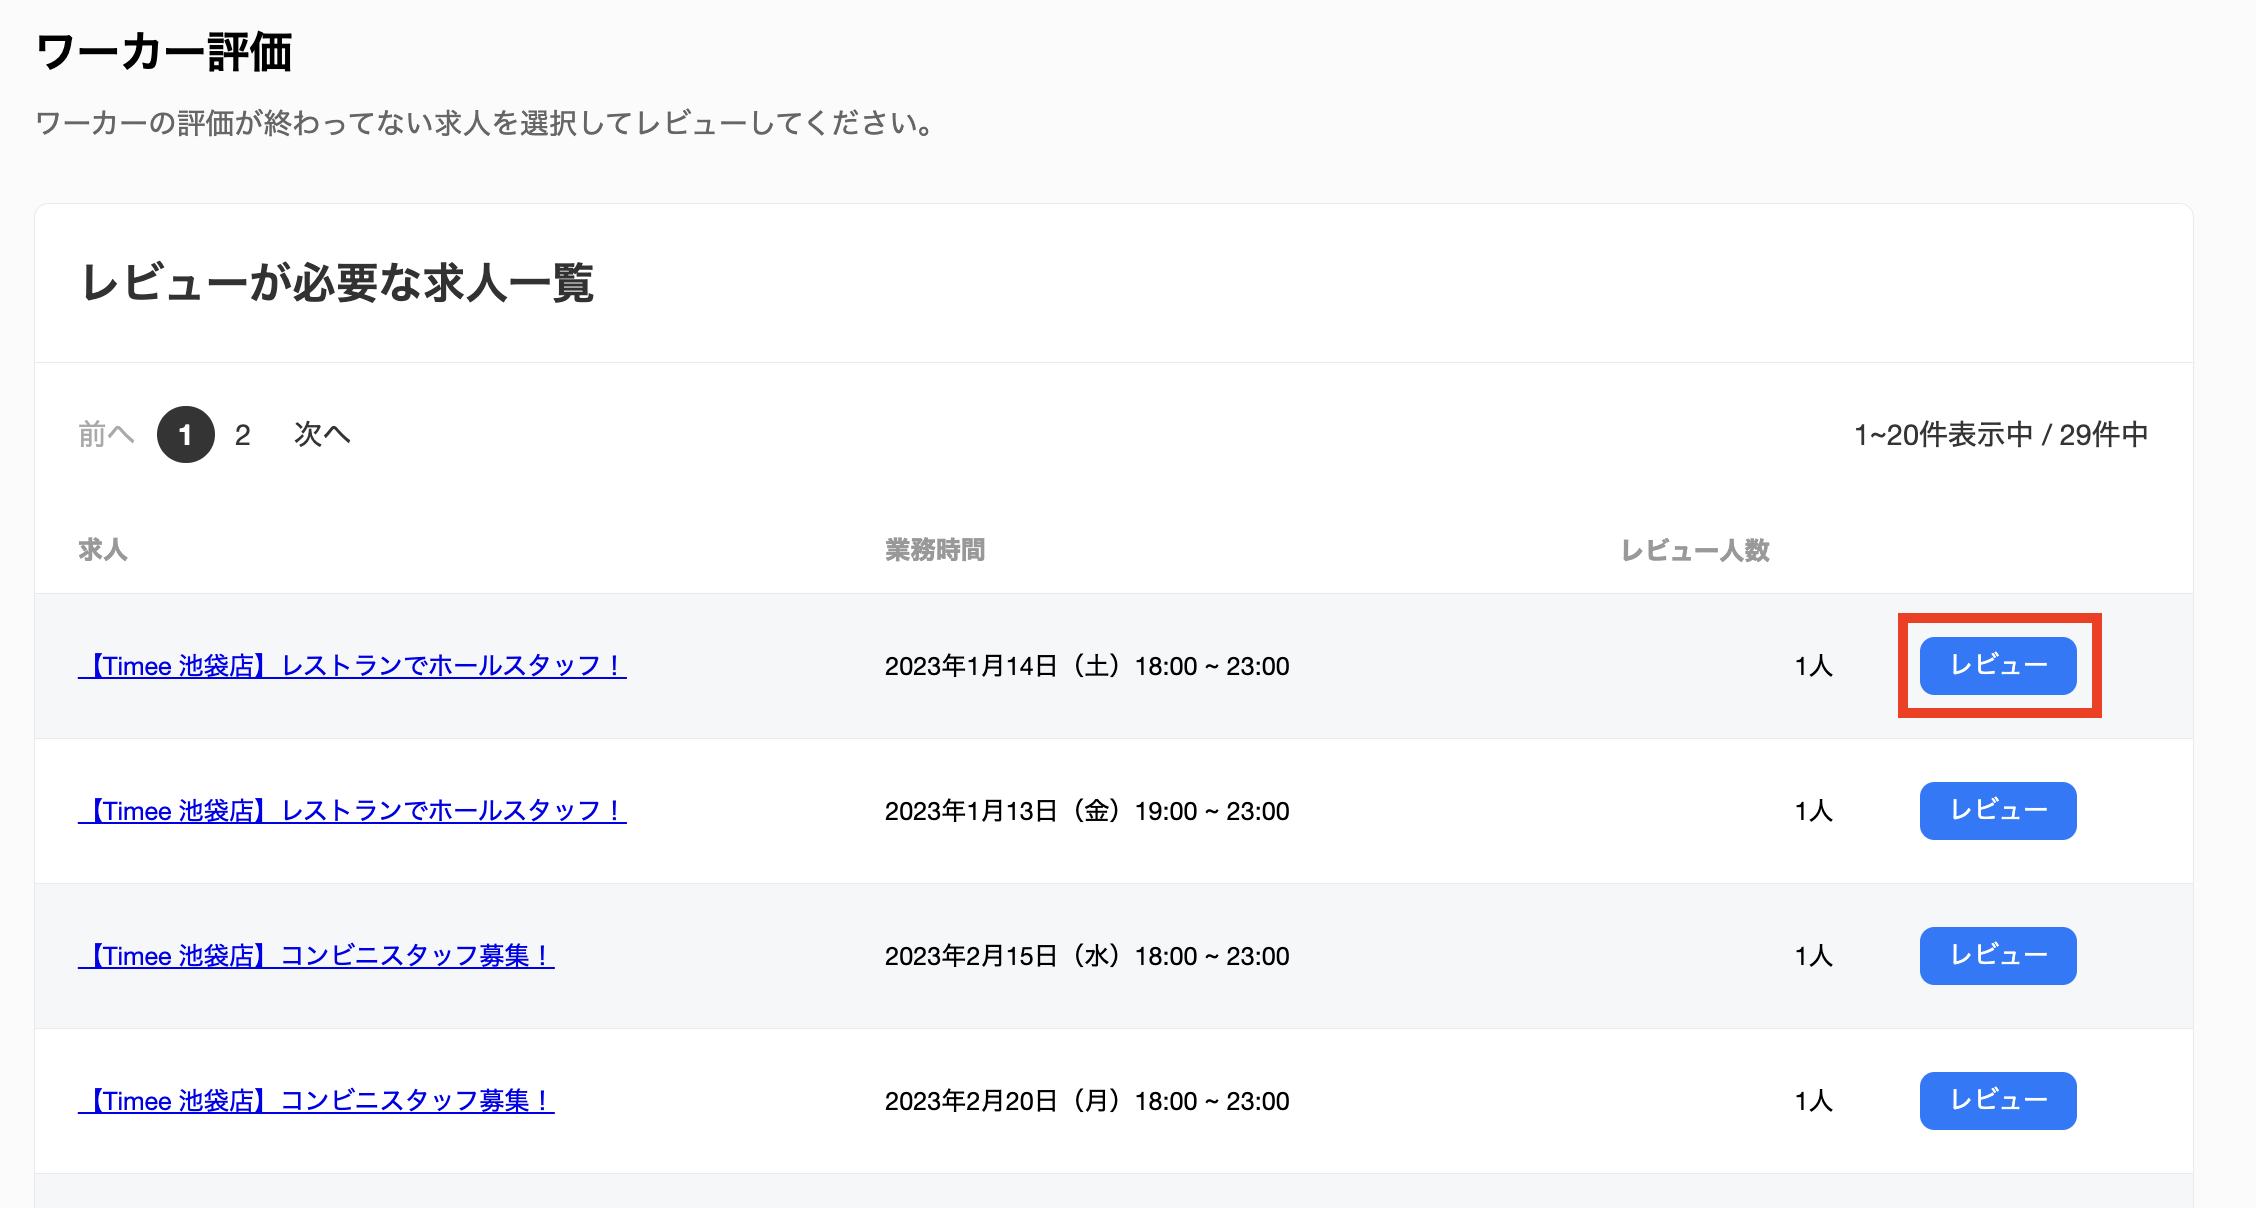
Task: Click the 求人 column header
Action: click(x=103, y=550)
